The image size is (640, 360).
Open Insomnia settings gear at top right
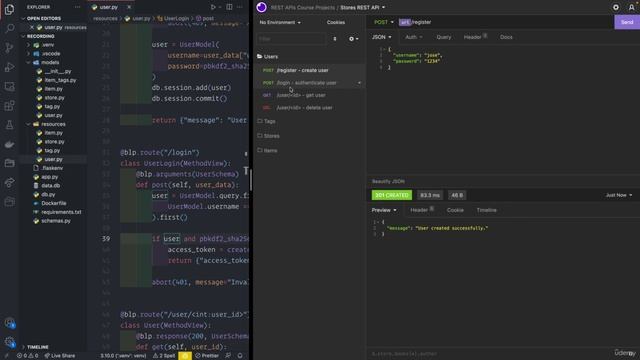(x=616, y=7)
